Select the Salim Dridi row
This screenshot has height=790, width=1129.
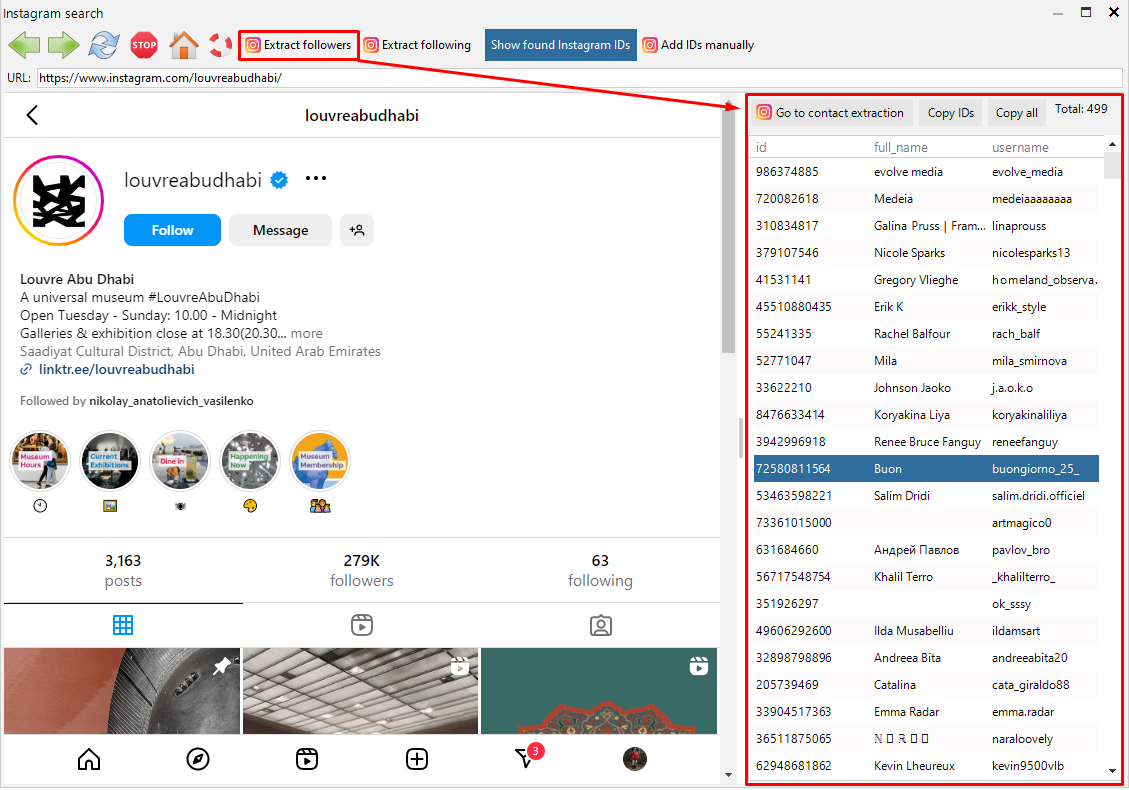pyautogui.click(x=926, y=496)
